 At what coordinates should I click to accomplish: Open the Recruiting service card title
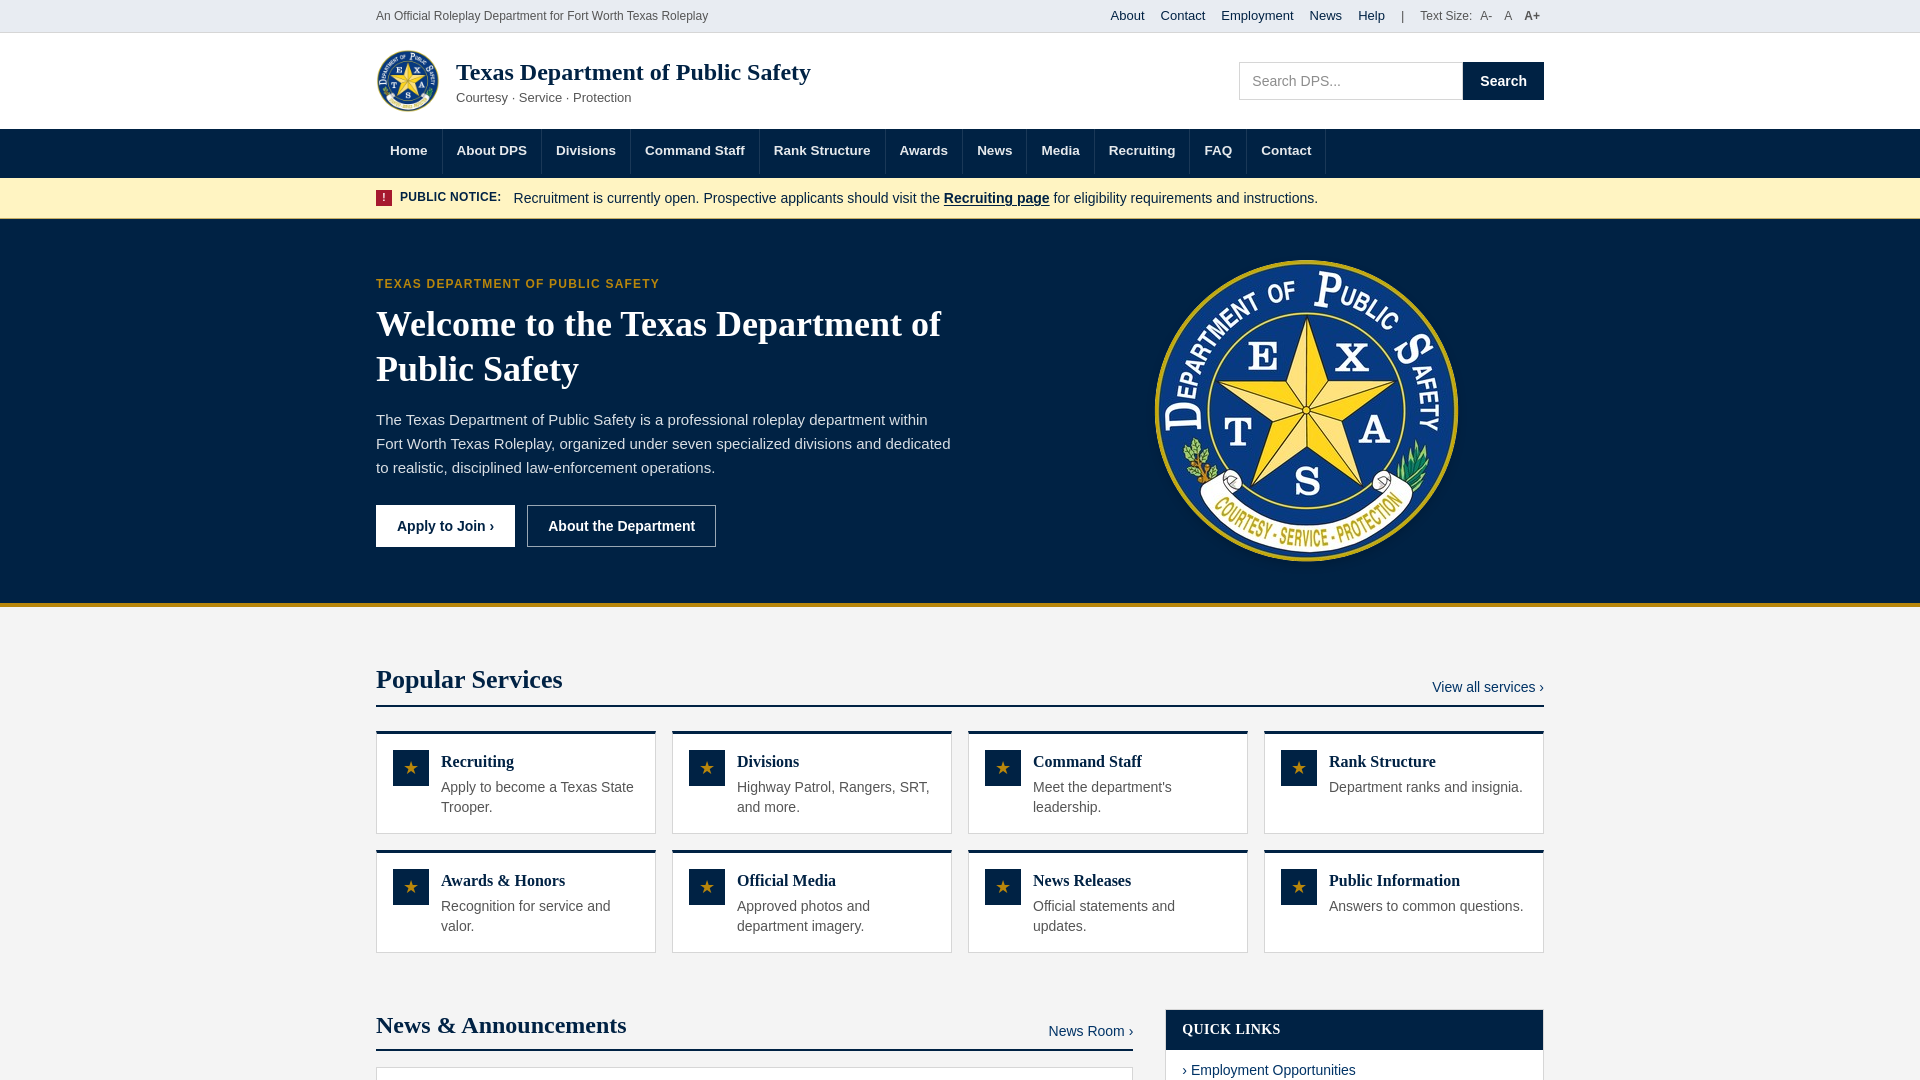pos(477,762)
